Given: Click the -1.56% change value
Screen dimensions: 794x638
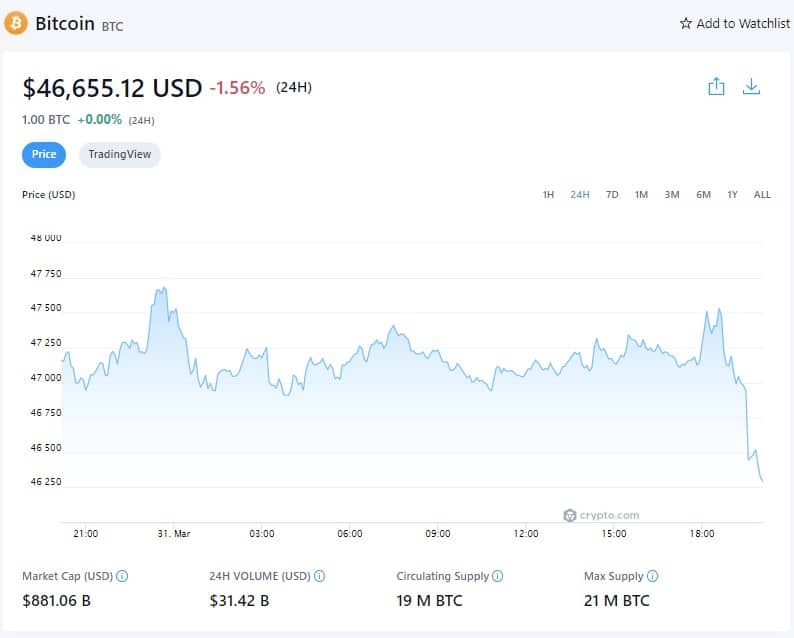Looking at the screenshot, I should point(237,88).
